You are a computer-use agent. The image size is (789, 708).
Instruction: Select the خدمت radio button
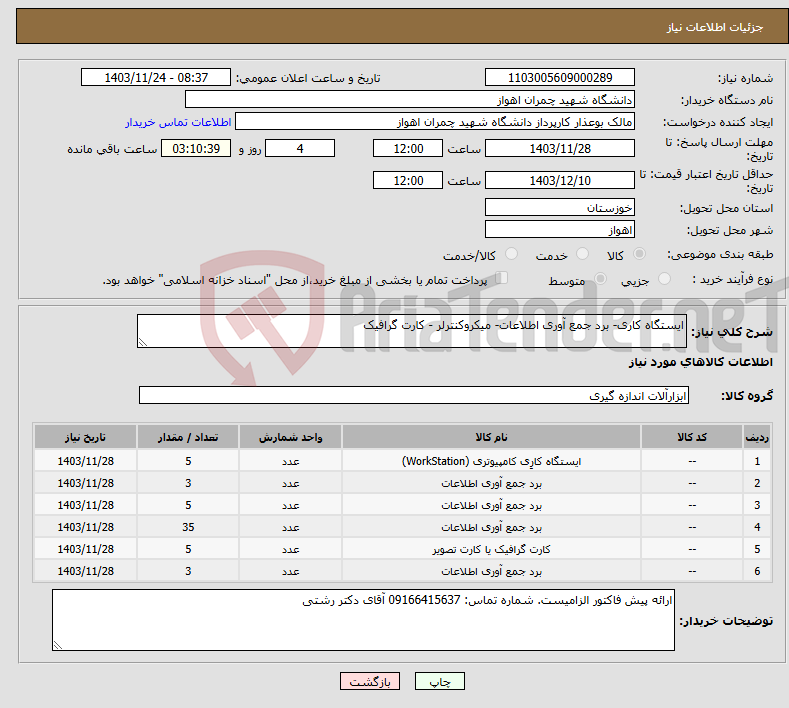coord(582,254)
